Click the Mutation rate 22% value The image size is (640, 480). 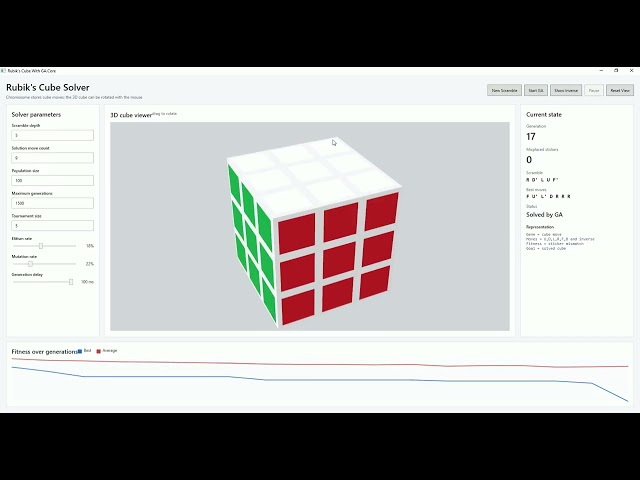point(90,264)
